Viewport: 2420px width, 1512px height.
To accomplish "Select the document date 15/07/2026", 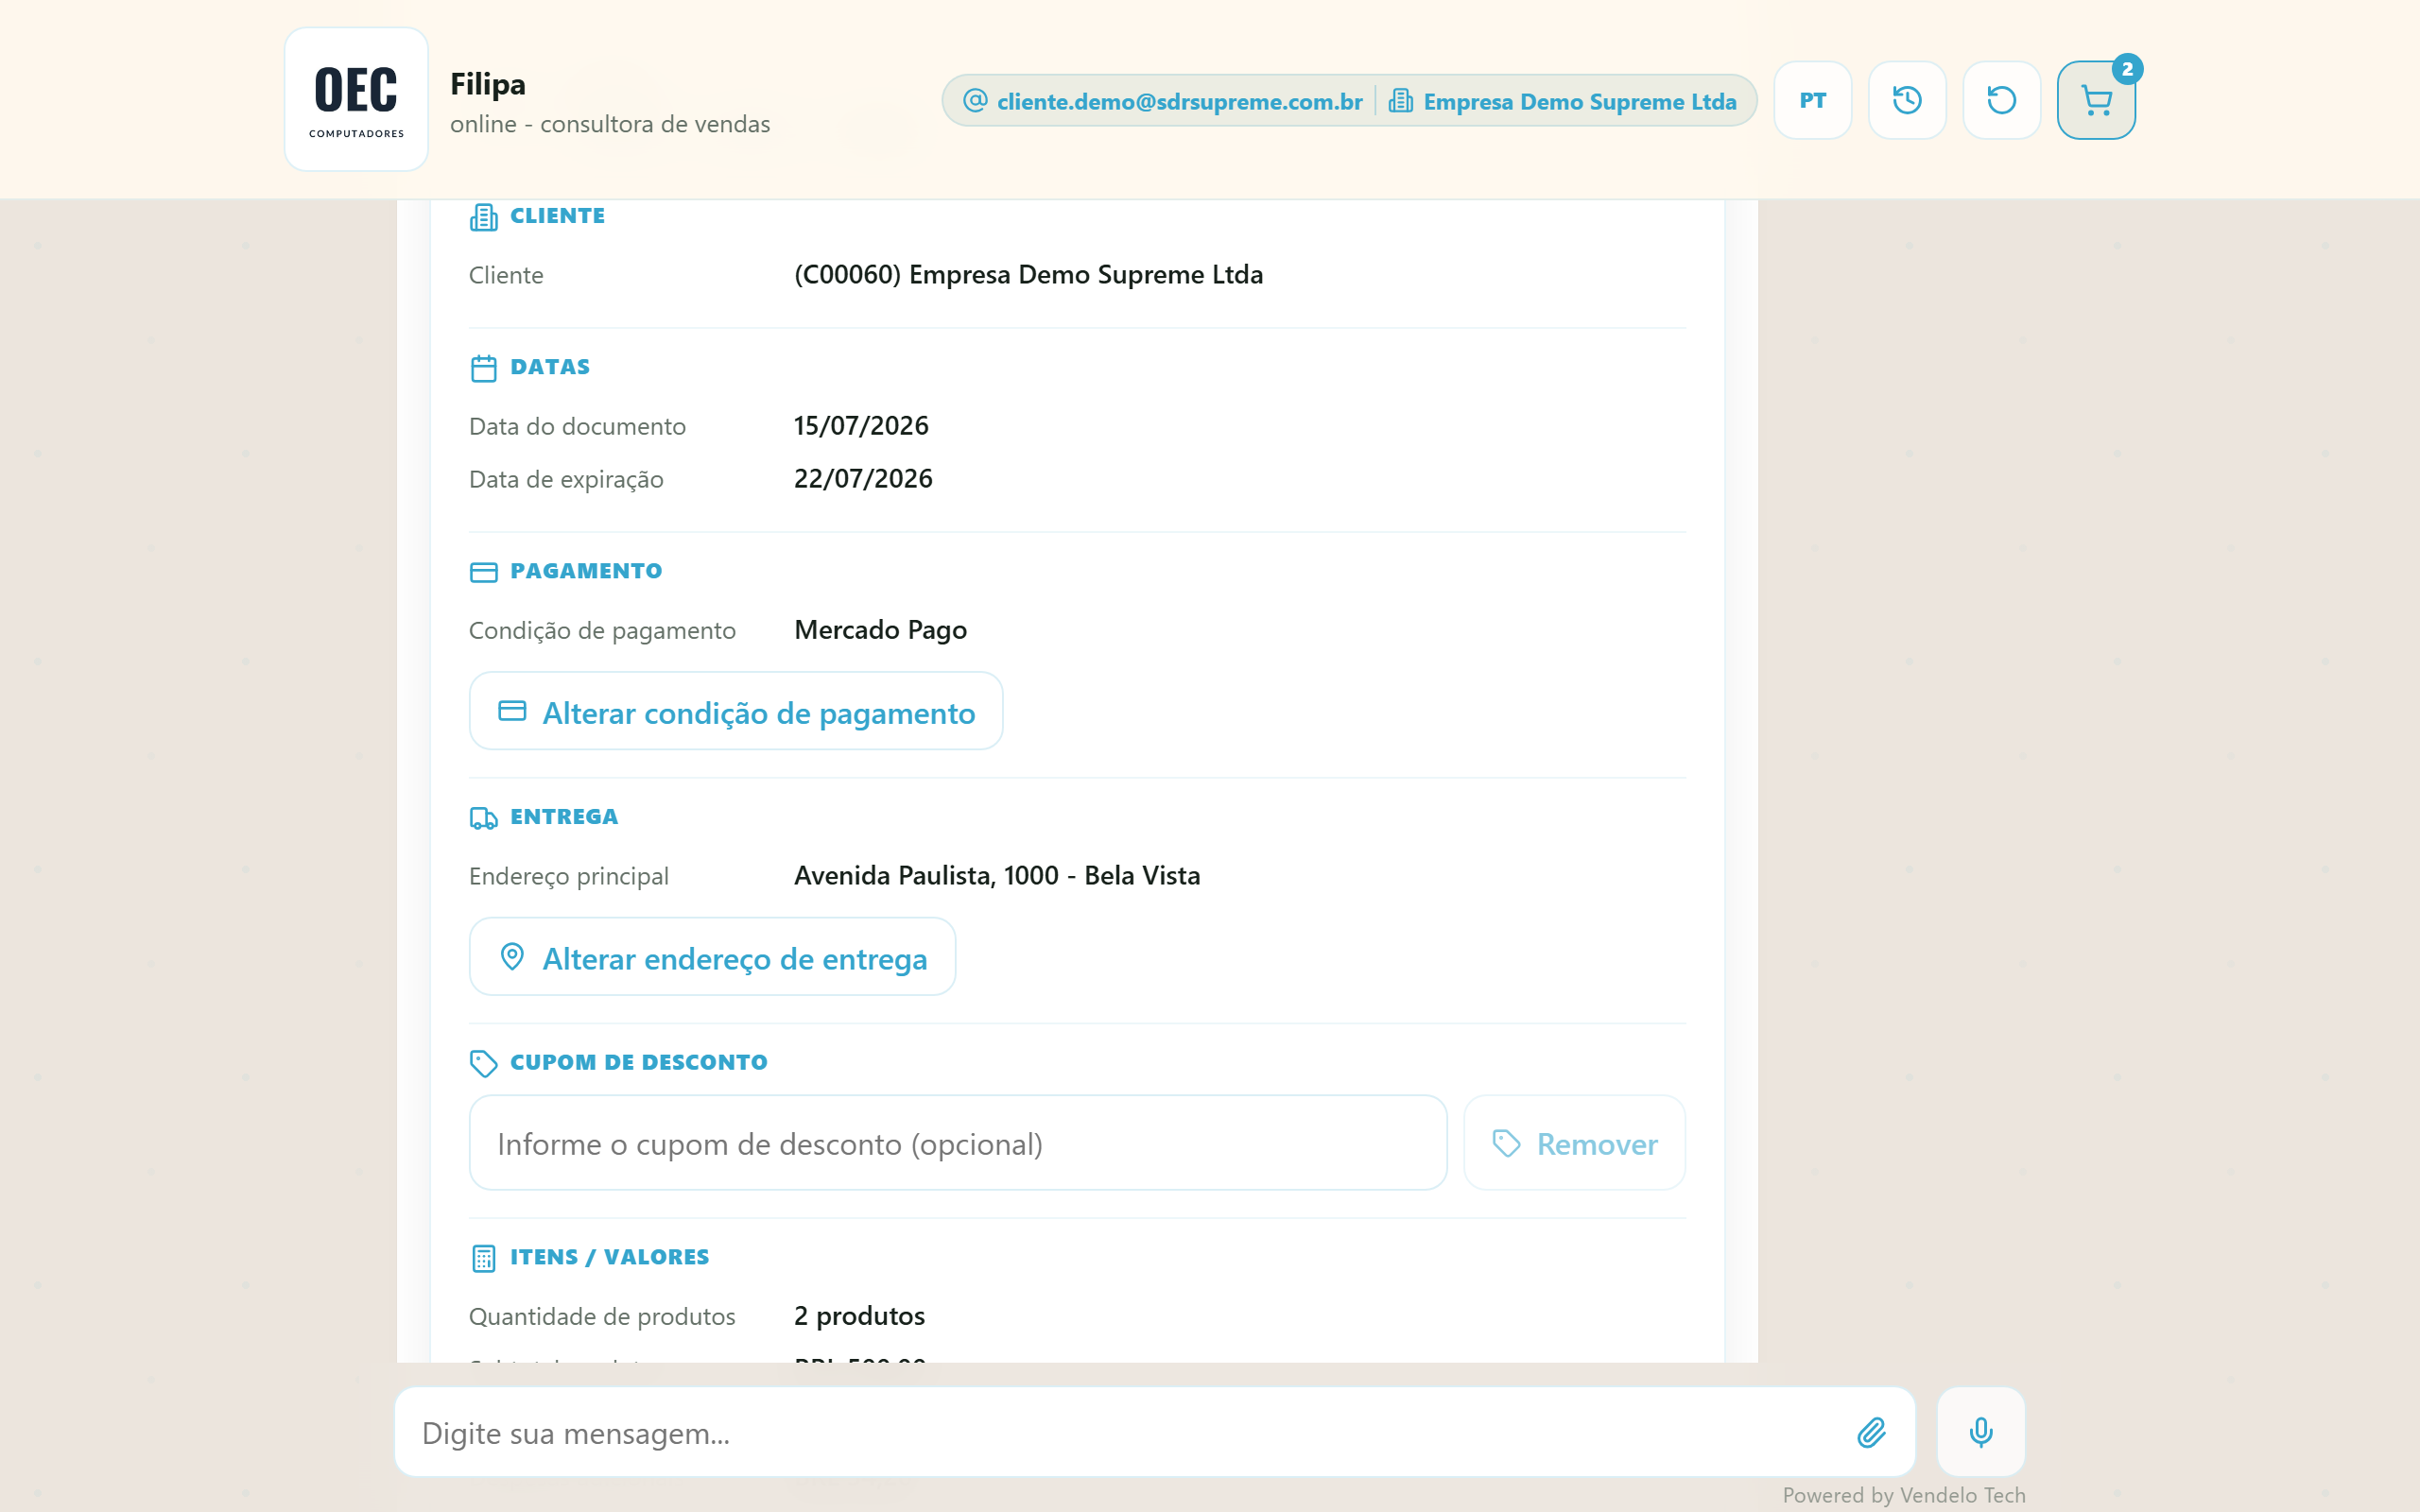I will coord(861,426).
